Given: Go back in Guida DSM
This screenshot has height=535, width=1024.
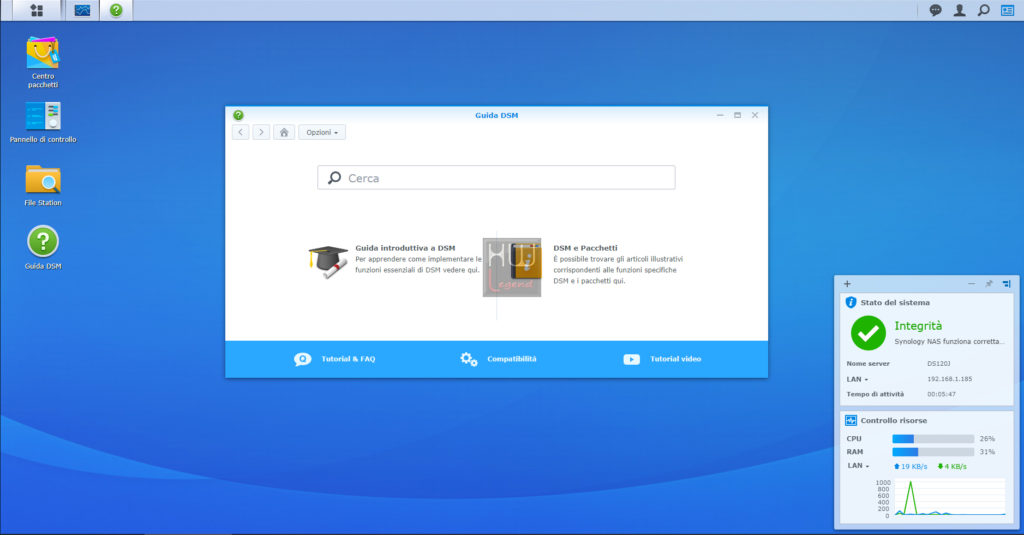Looking at the screenshot, I should 240,132.
